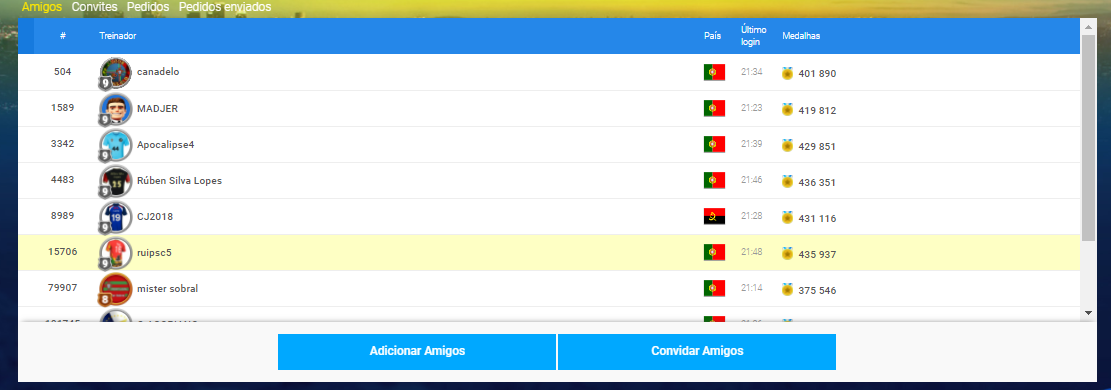Click the Angola flag in CJ2018's row
The image size is (1111, 390).
tap(714, 217)
